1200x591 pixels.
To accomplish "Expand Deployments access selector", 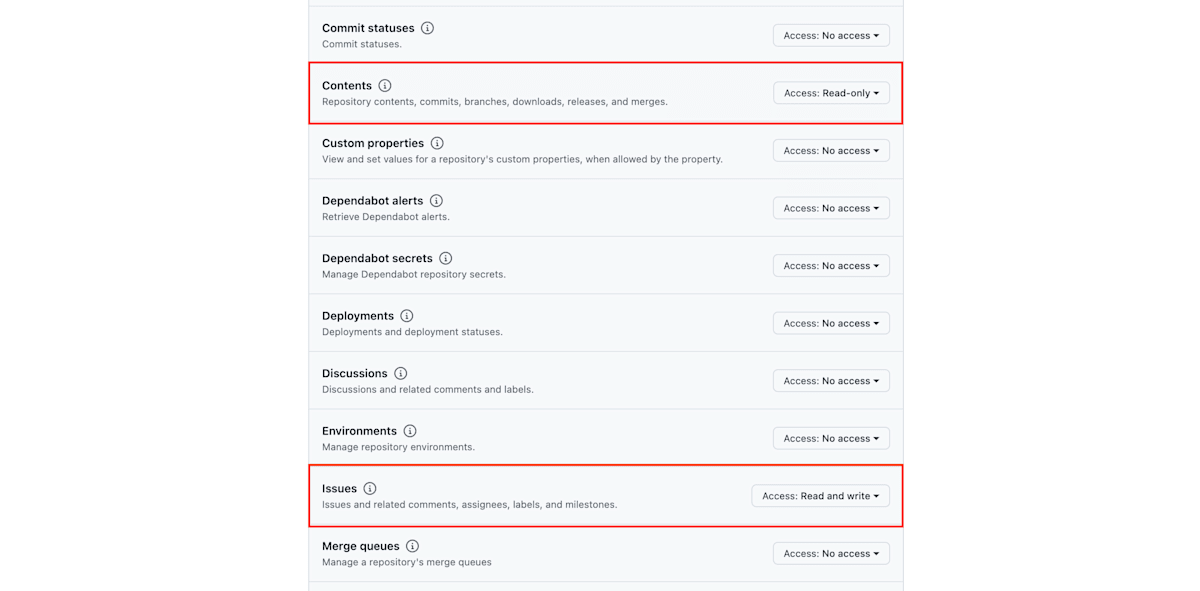I will pos(831,323).
